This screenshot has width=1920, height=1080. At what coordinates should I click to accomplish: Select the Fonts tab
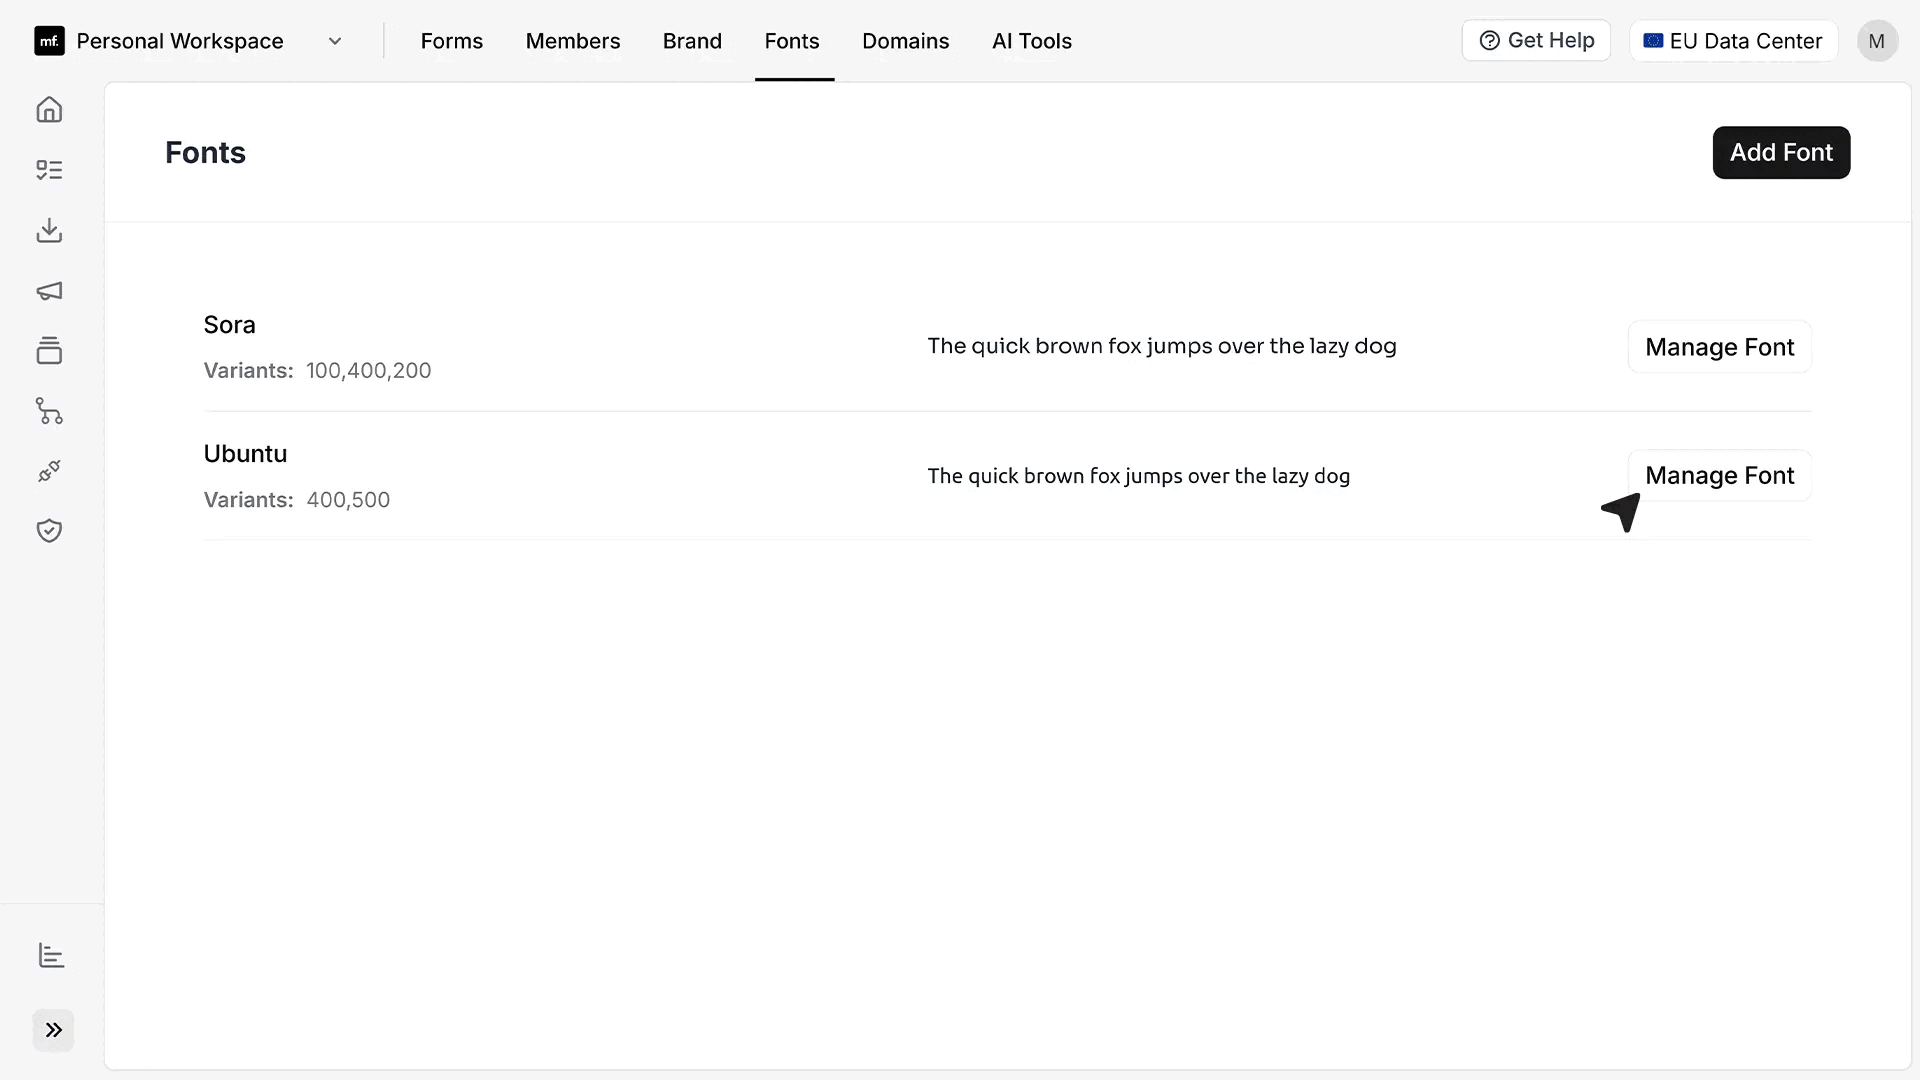(792, 41)
